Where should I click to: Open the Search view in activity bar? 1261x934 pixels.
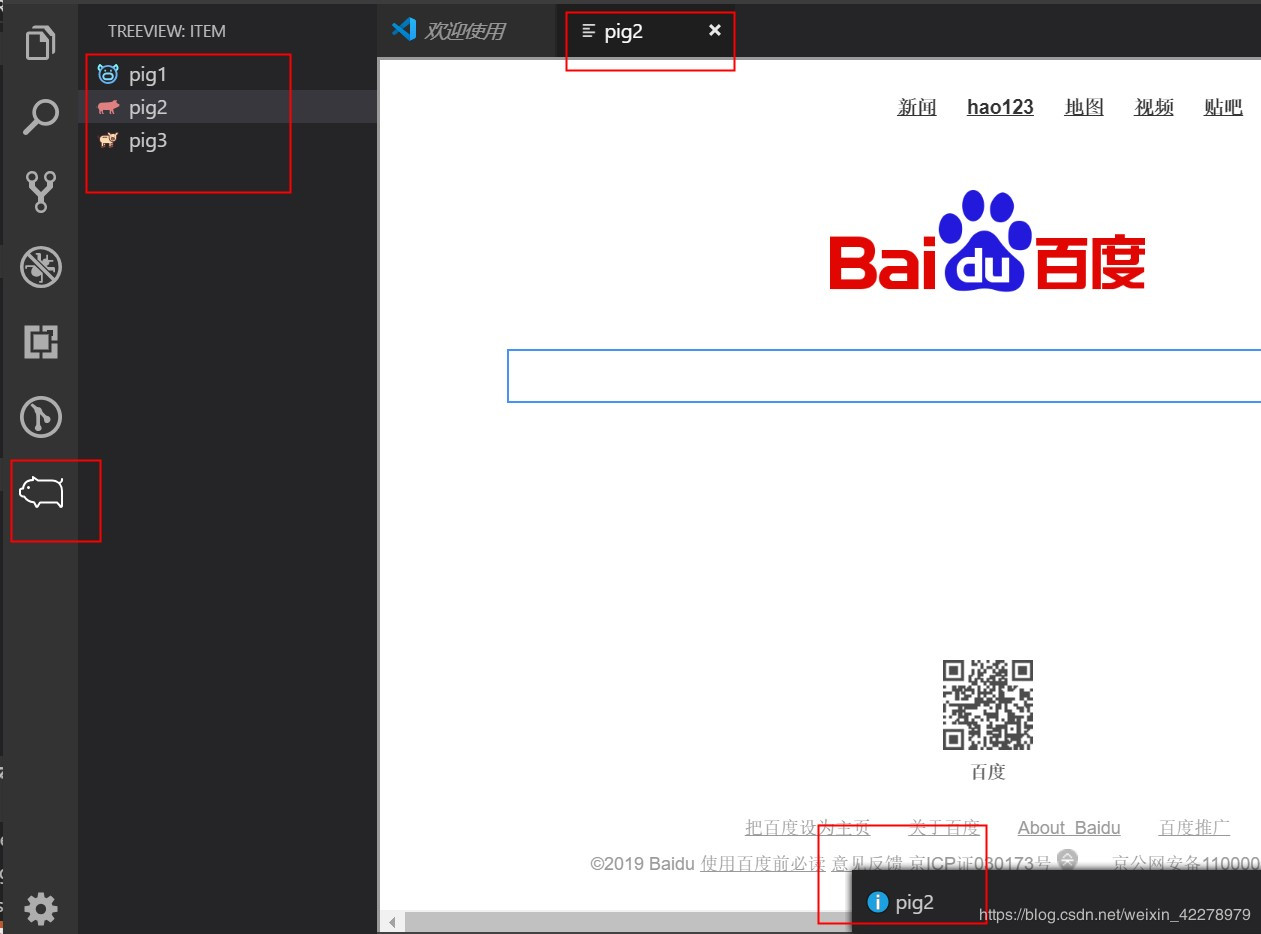pos(40,116)
